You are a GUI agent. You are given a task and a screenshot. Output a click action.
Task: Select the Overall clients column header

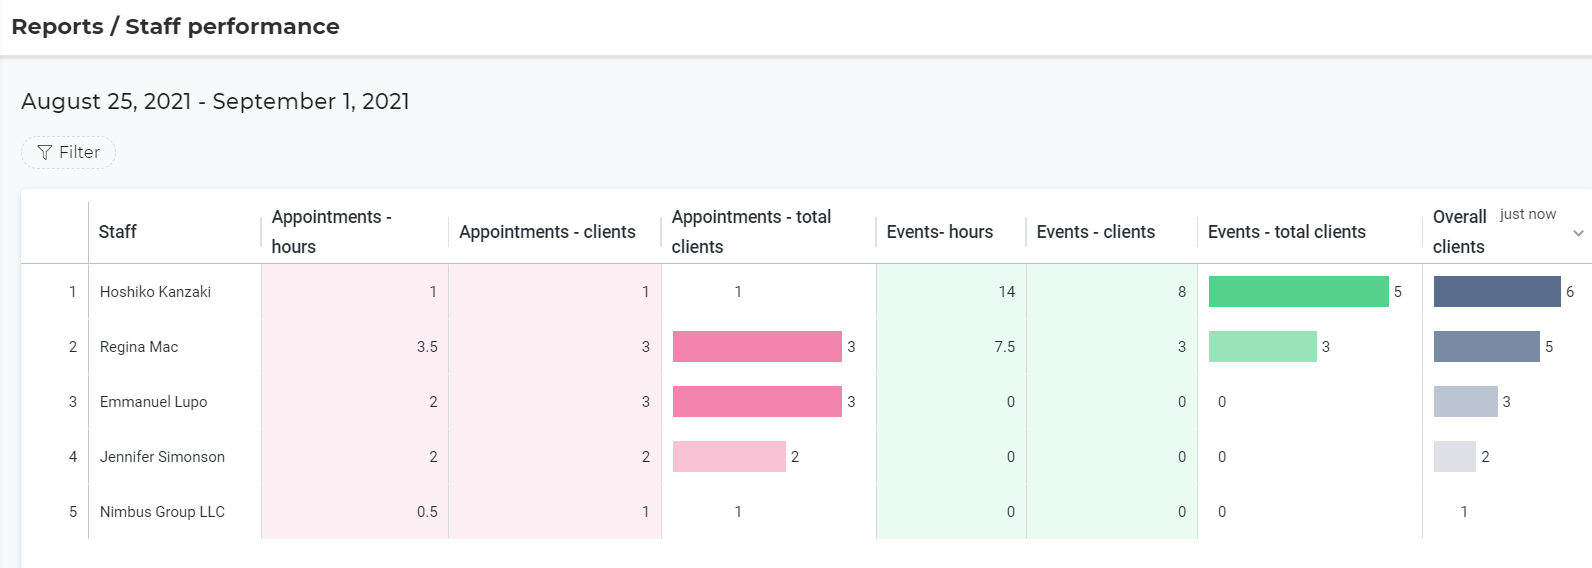click(x=1459, y=232)
